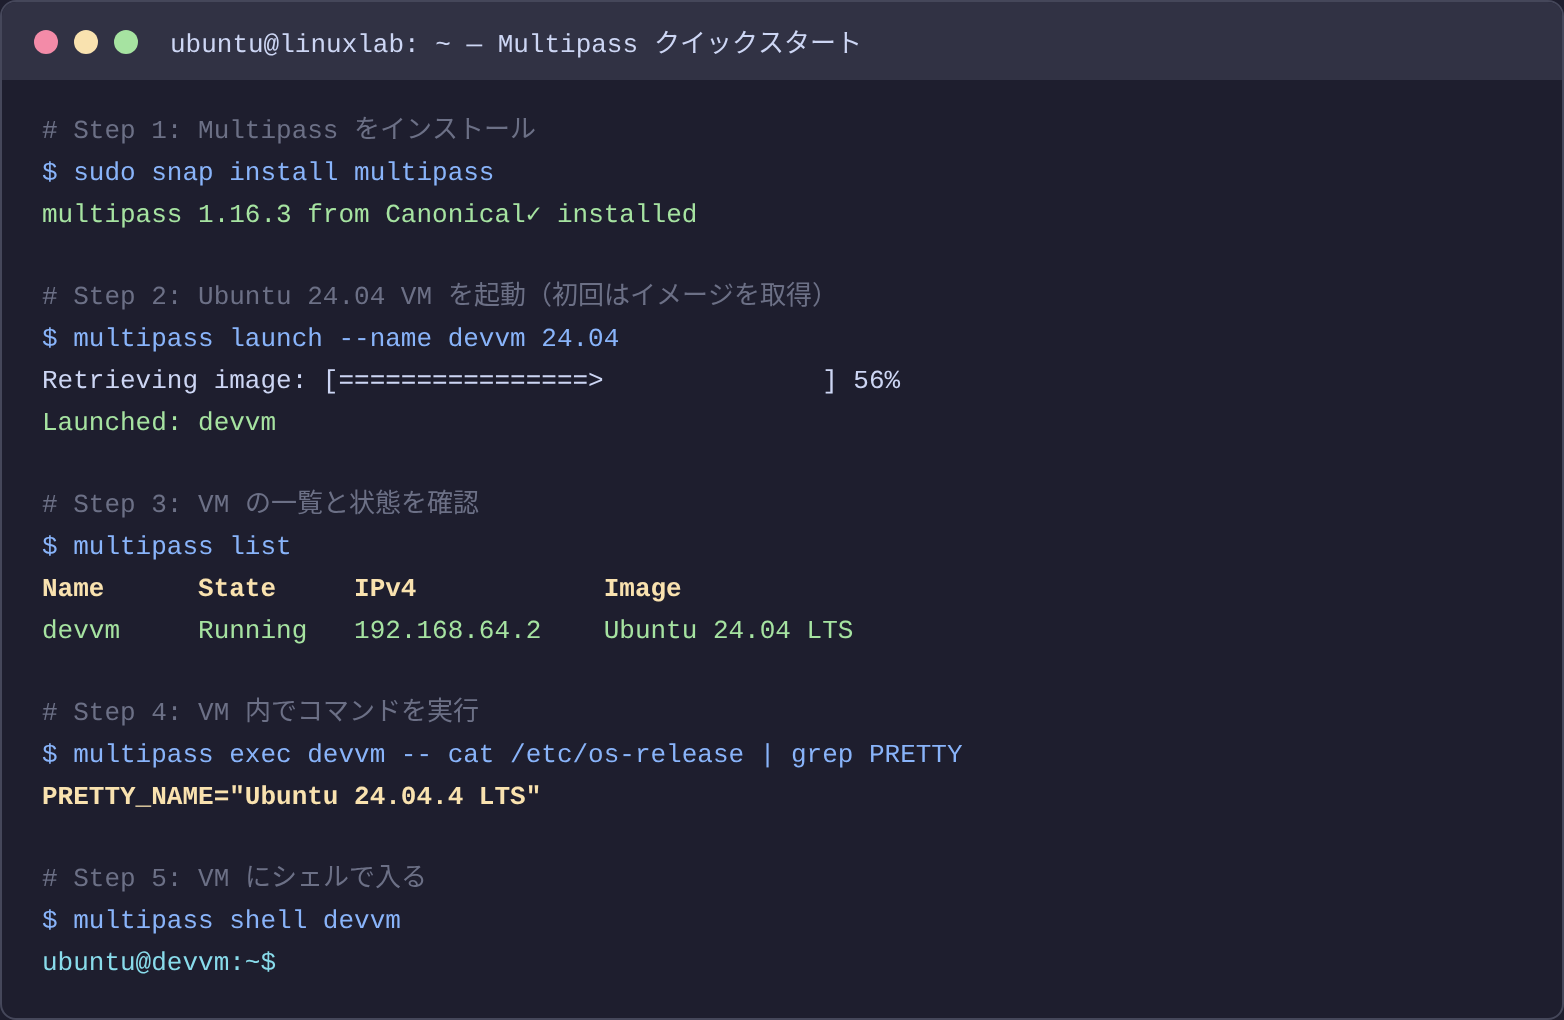Screen dimensions: 1564x1020
Task: Click the 'IPv4' column header
Action: tap(385, 588)
